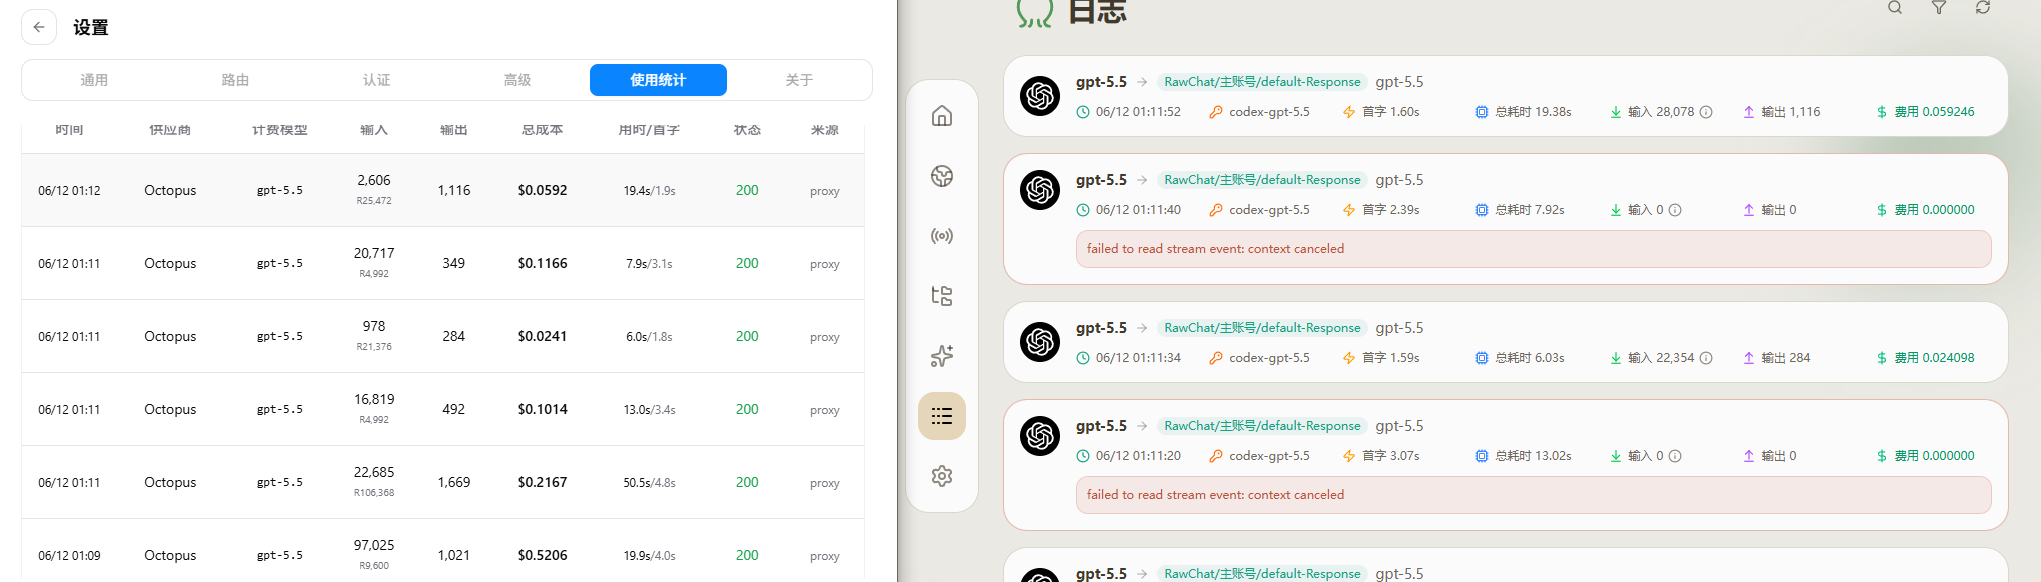The height and width of the screenshot is (582, 2041).
Task: Click the RawChat tag in the 01:11:52 log
Action: 1262,82
